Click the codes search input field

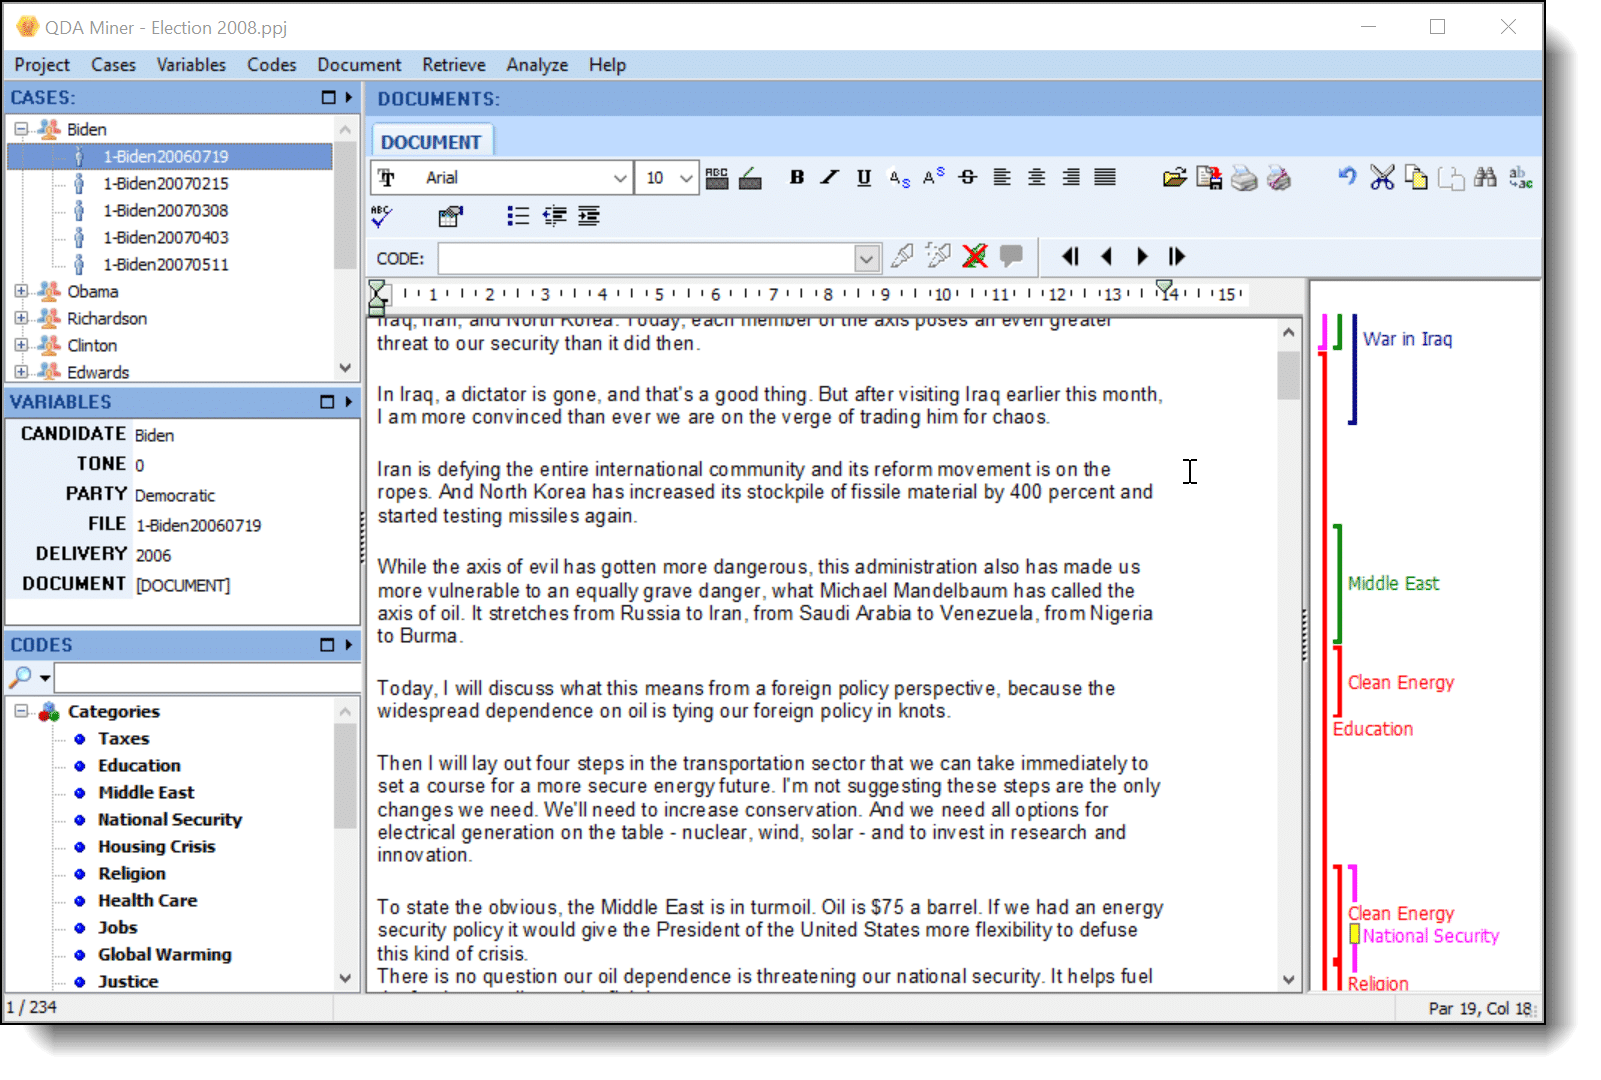point(207,678)
